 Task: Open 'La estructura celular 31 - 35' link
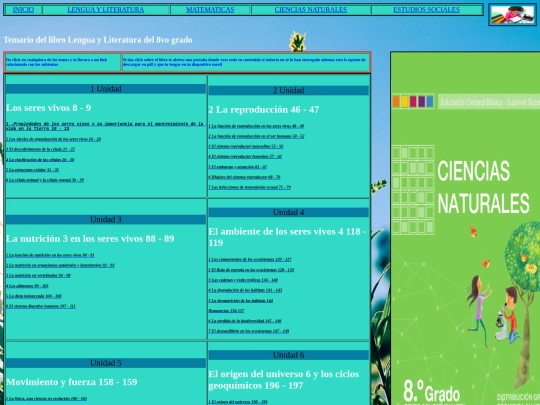pos(32,170)
